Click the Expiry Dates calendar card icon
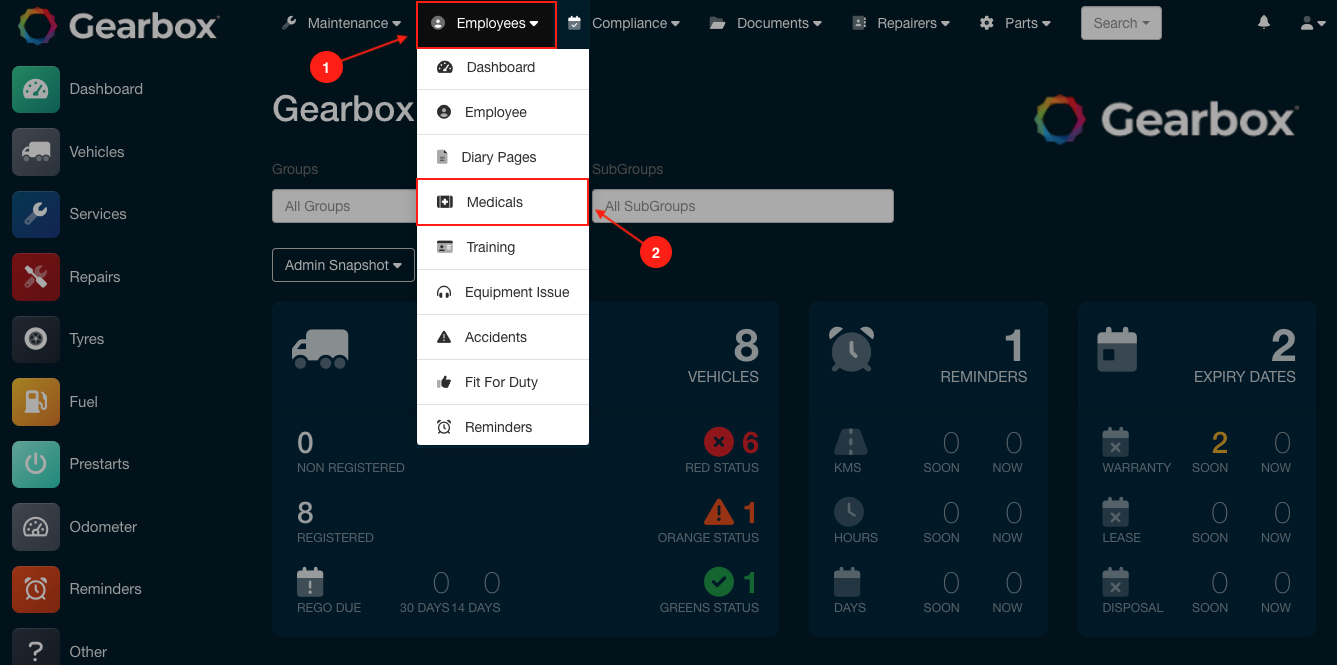1337x665 pixels. click(1117, 349)
